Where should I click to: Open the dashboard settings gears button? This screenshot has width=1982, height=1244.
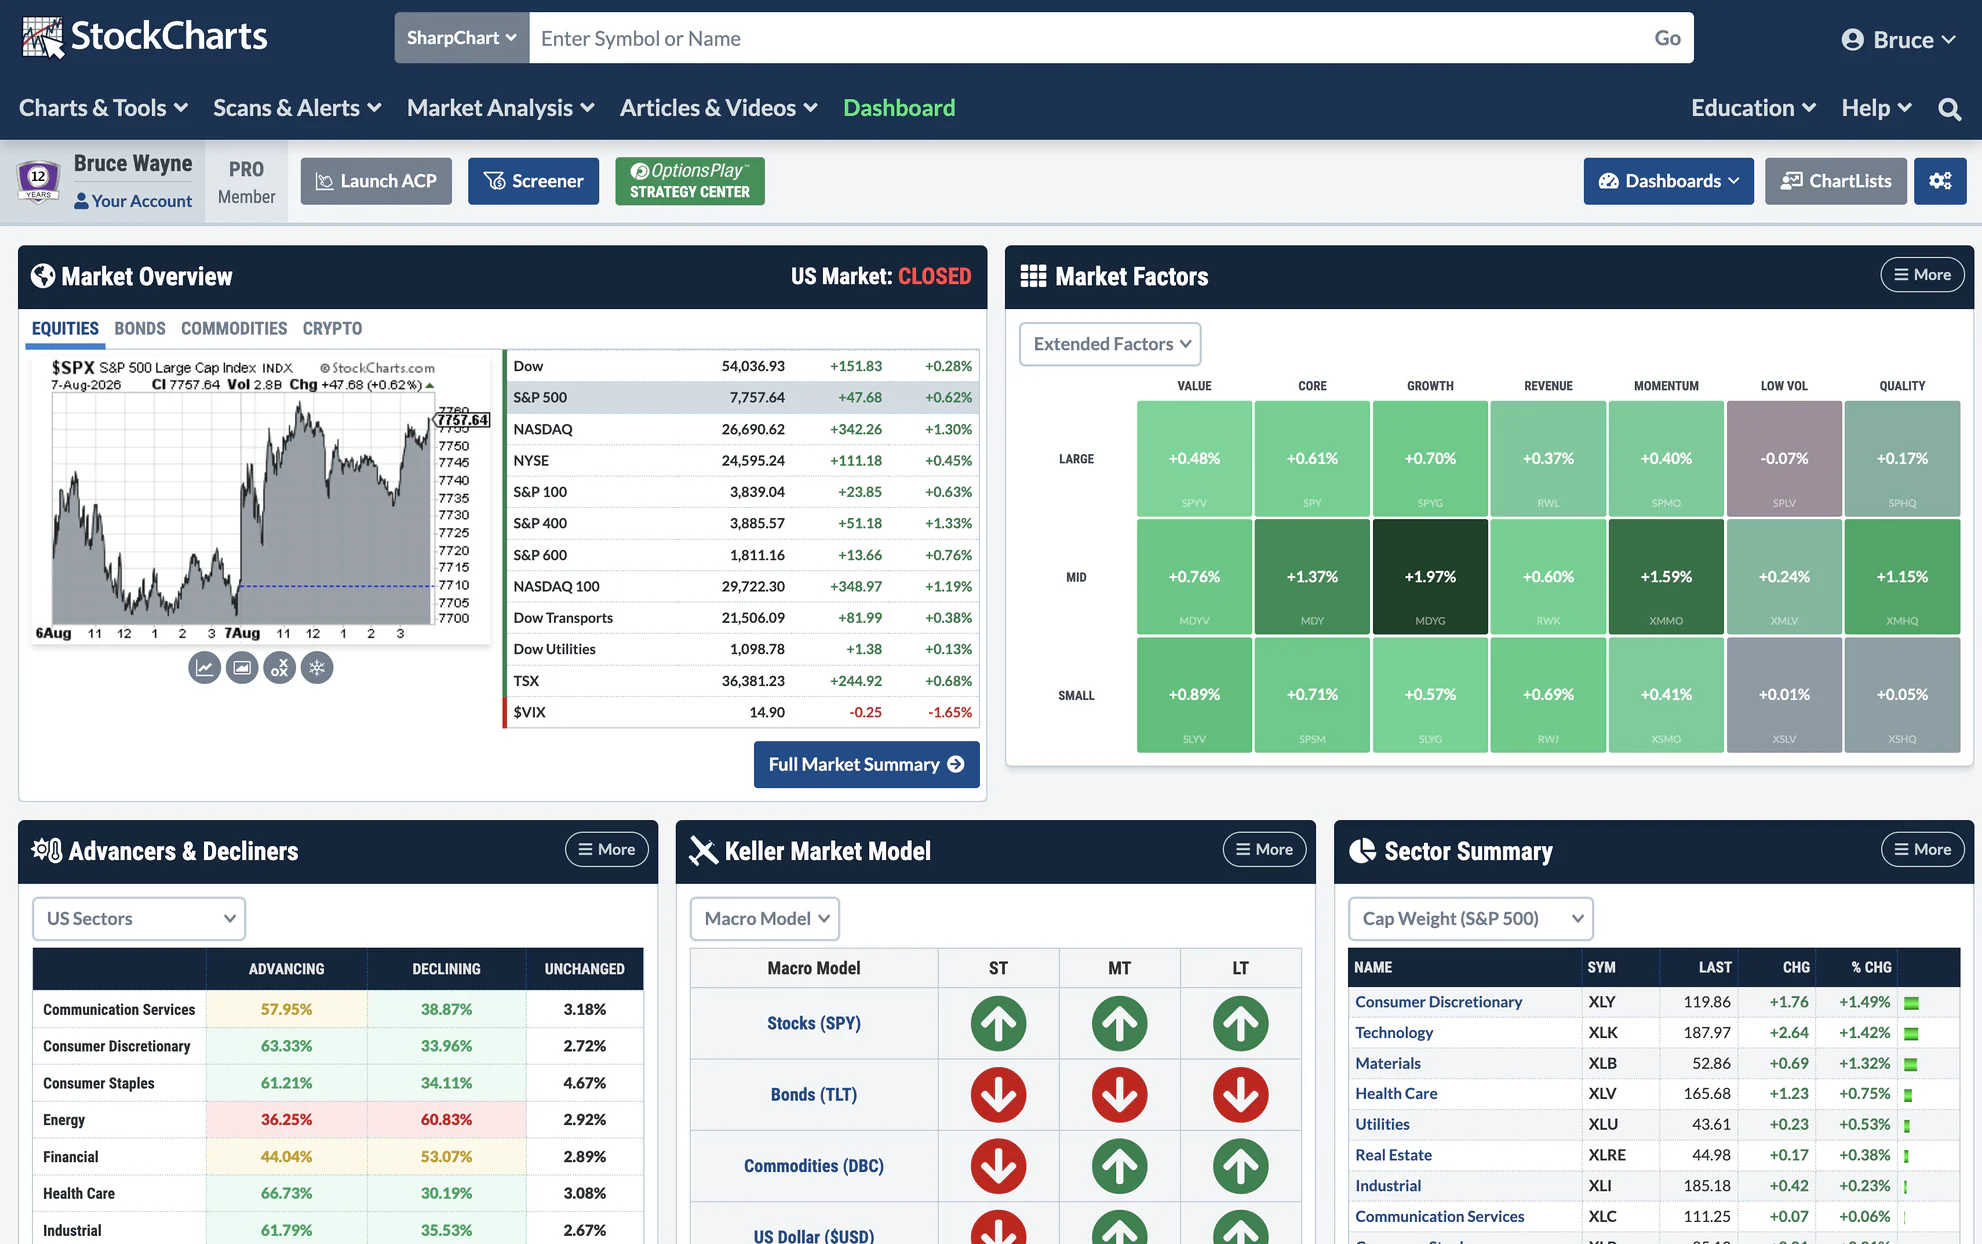(x=1940, y=181)
